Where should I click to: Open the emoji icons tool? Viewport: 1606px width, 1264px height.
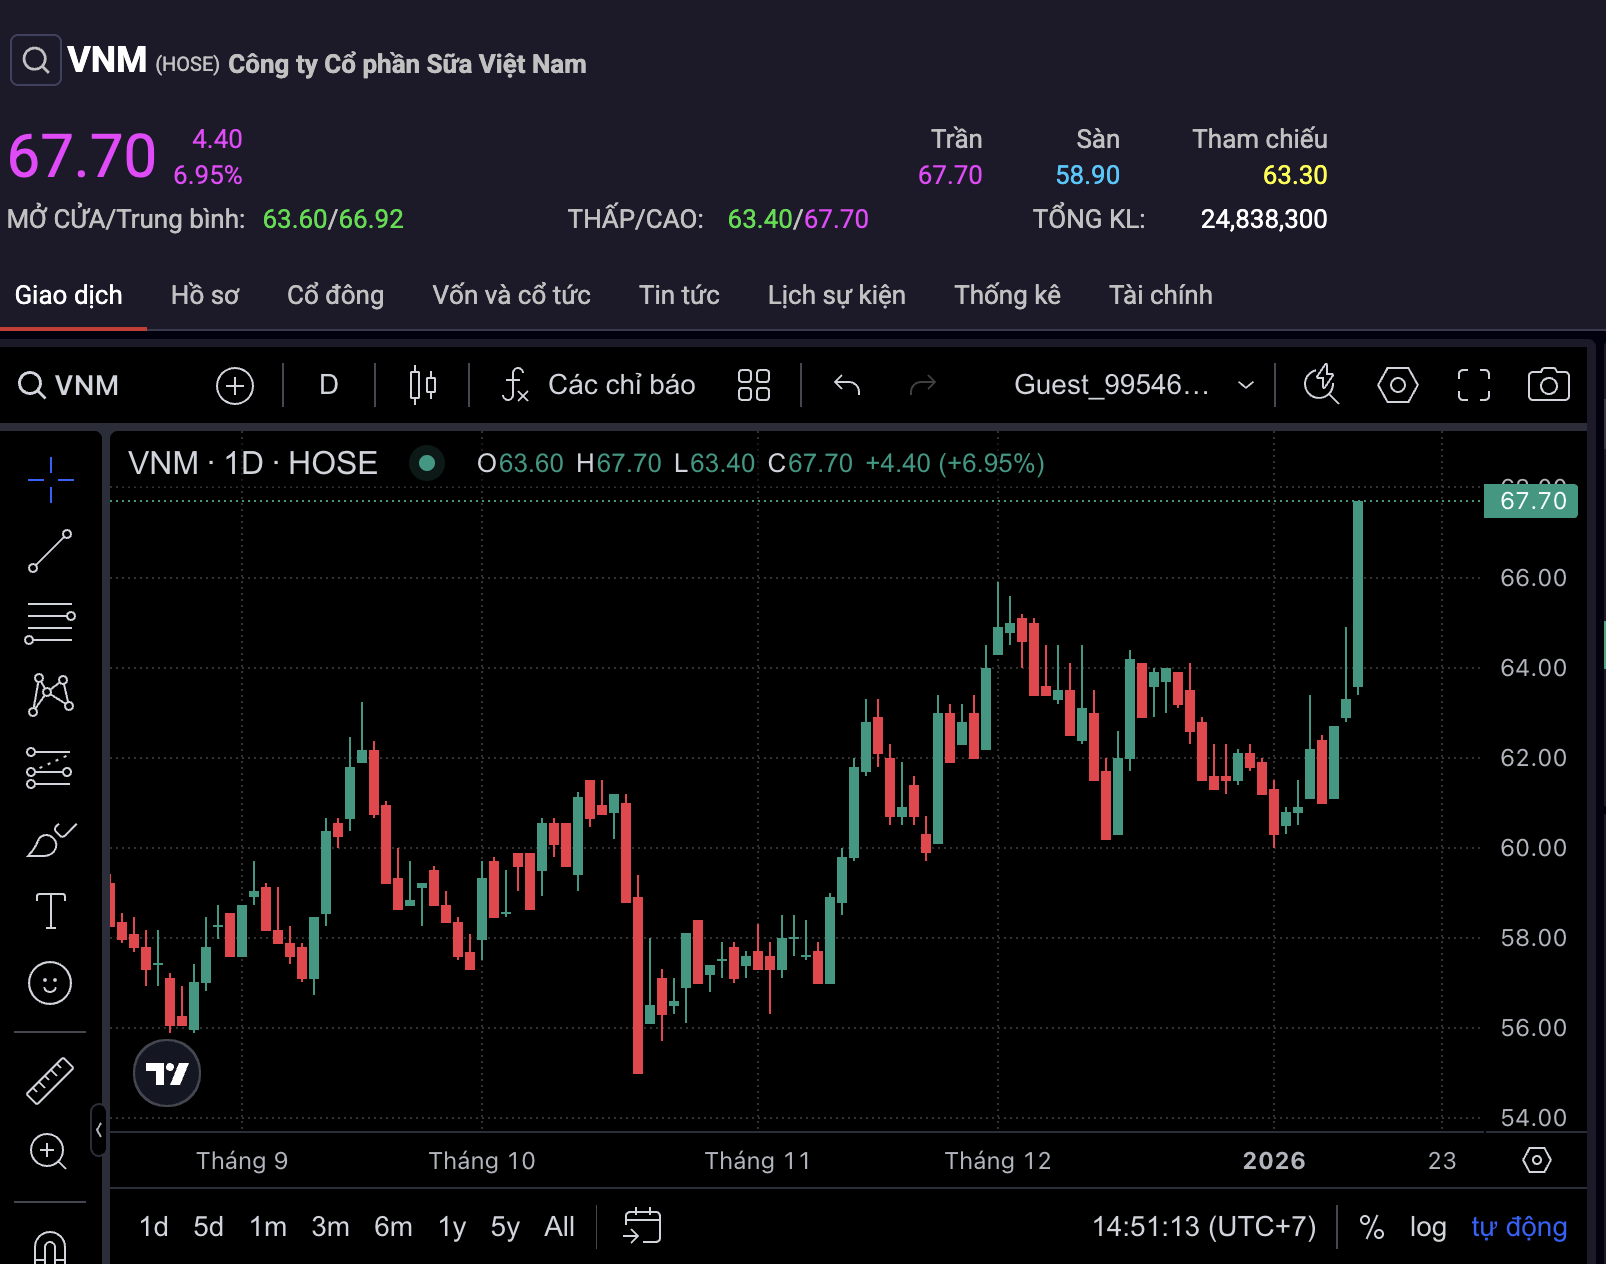coord(50,983)
